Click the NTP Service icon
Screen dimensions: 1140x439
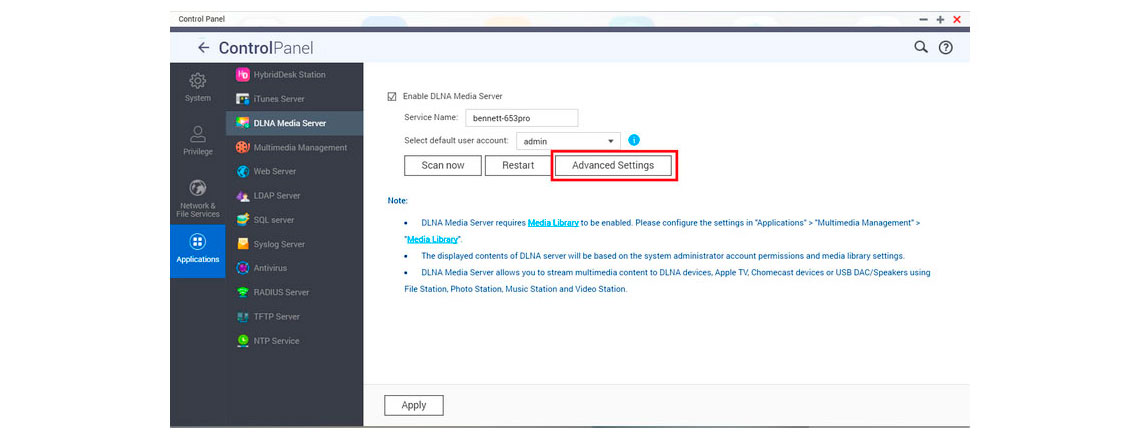243,340
